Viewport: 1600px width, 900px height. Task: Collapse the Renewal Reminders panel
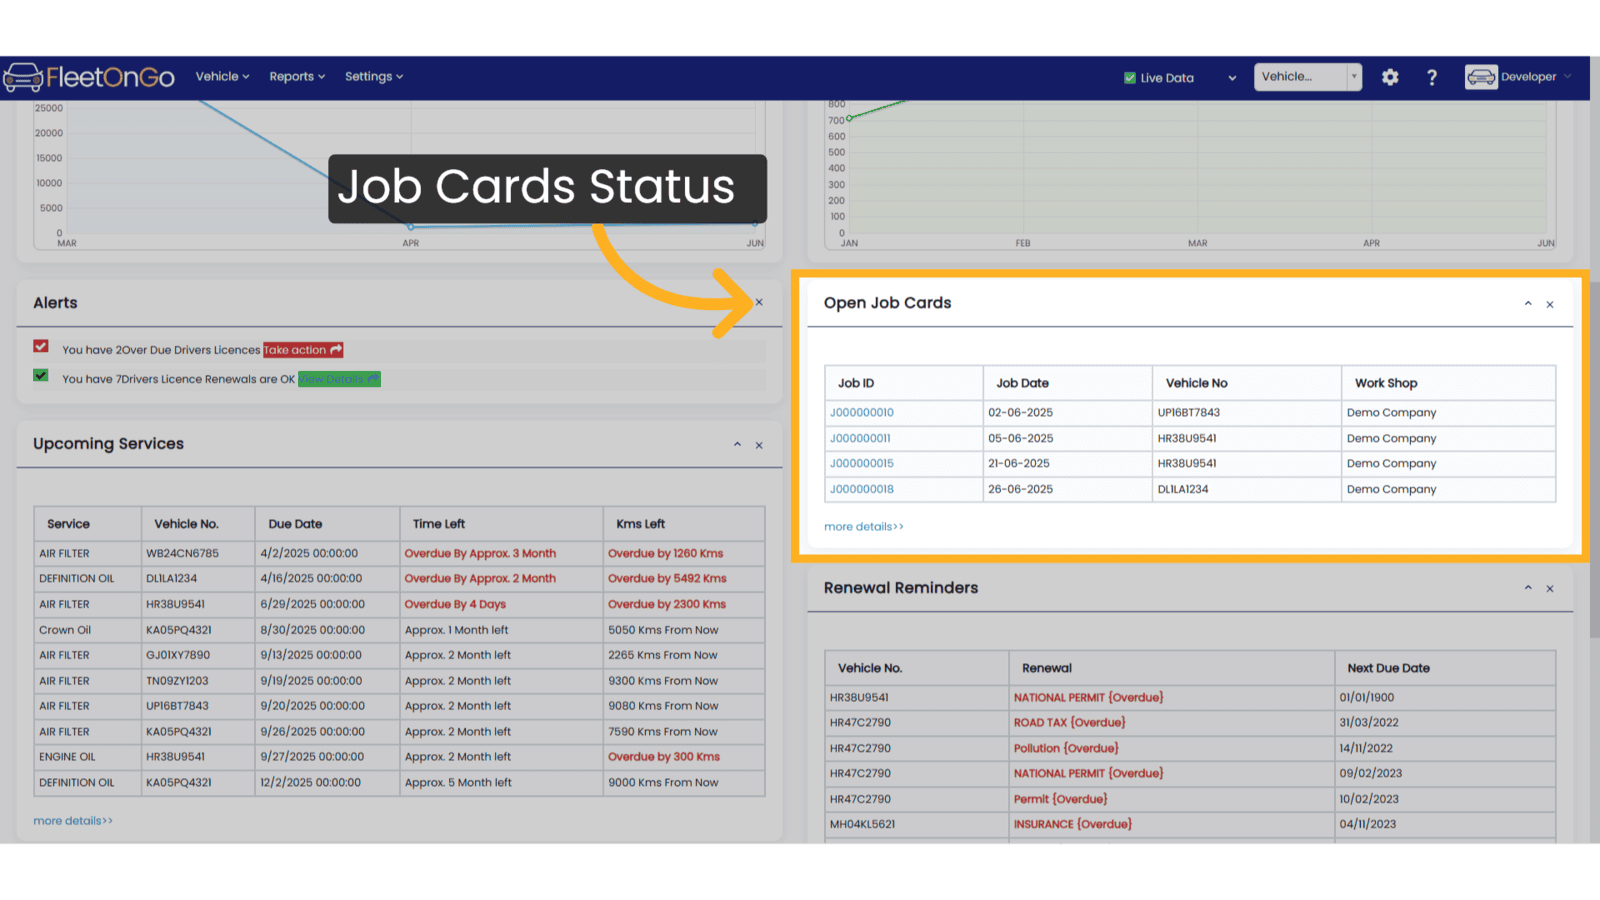(x=1528, y=588)
